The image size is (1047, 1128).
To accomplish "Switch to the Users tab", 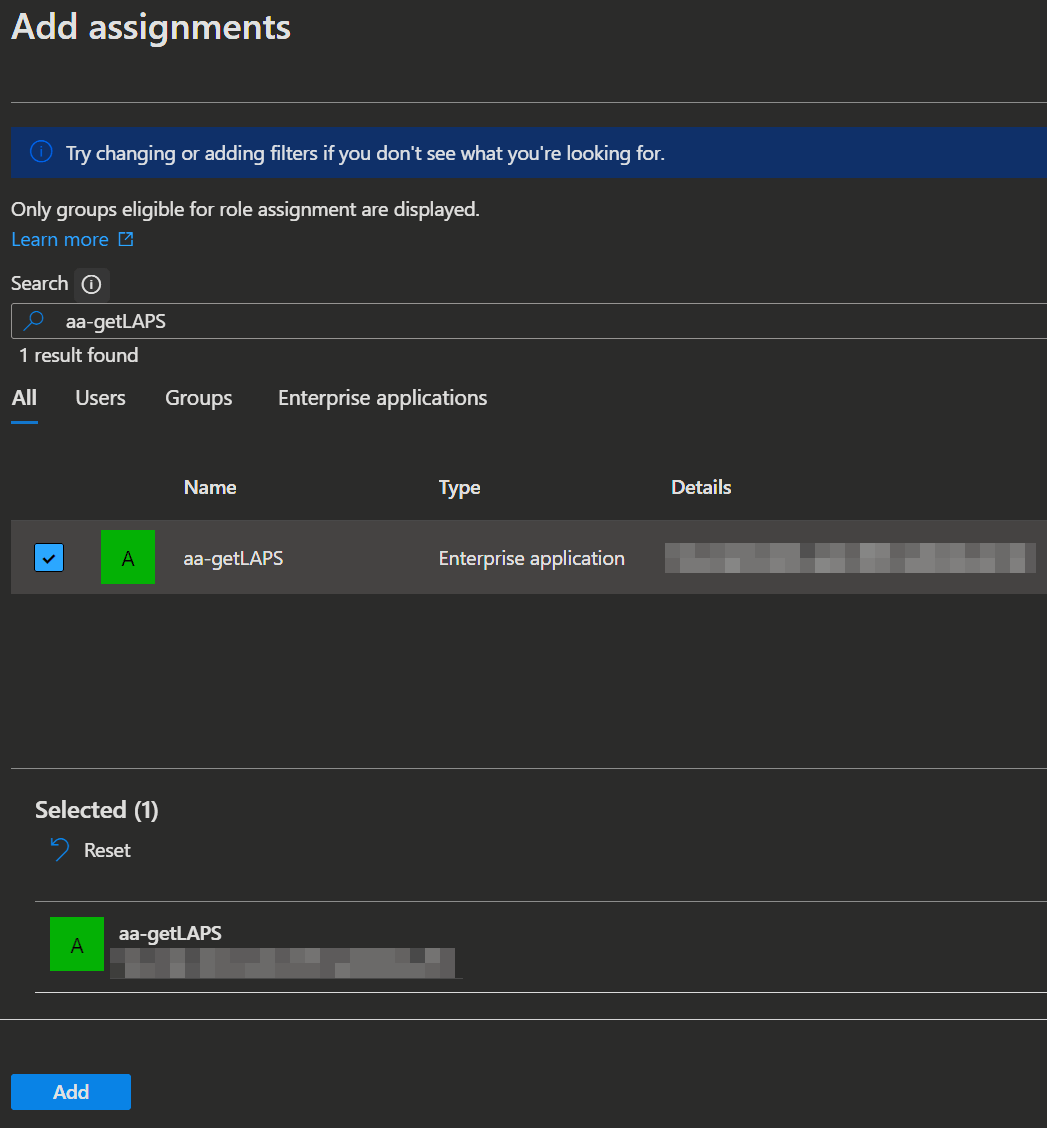I will click(100, 398).
